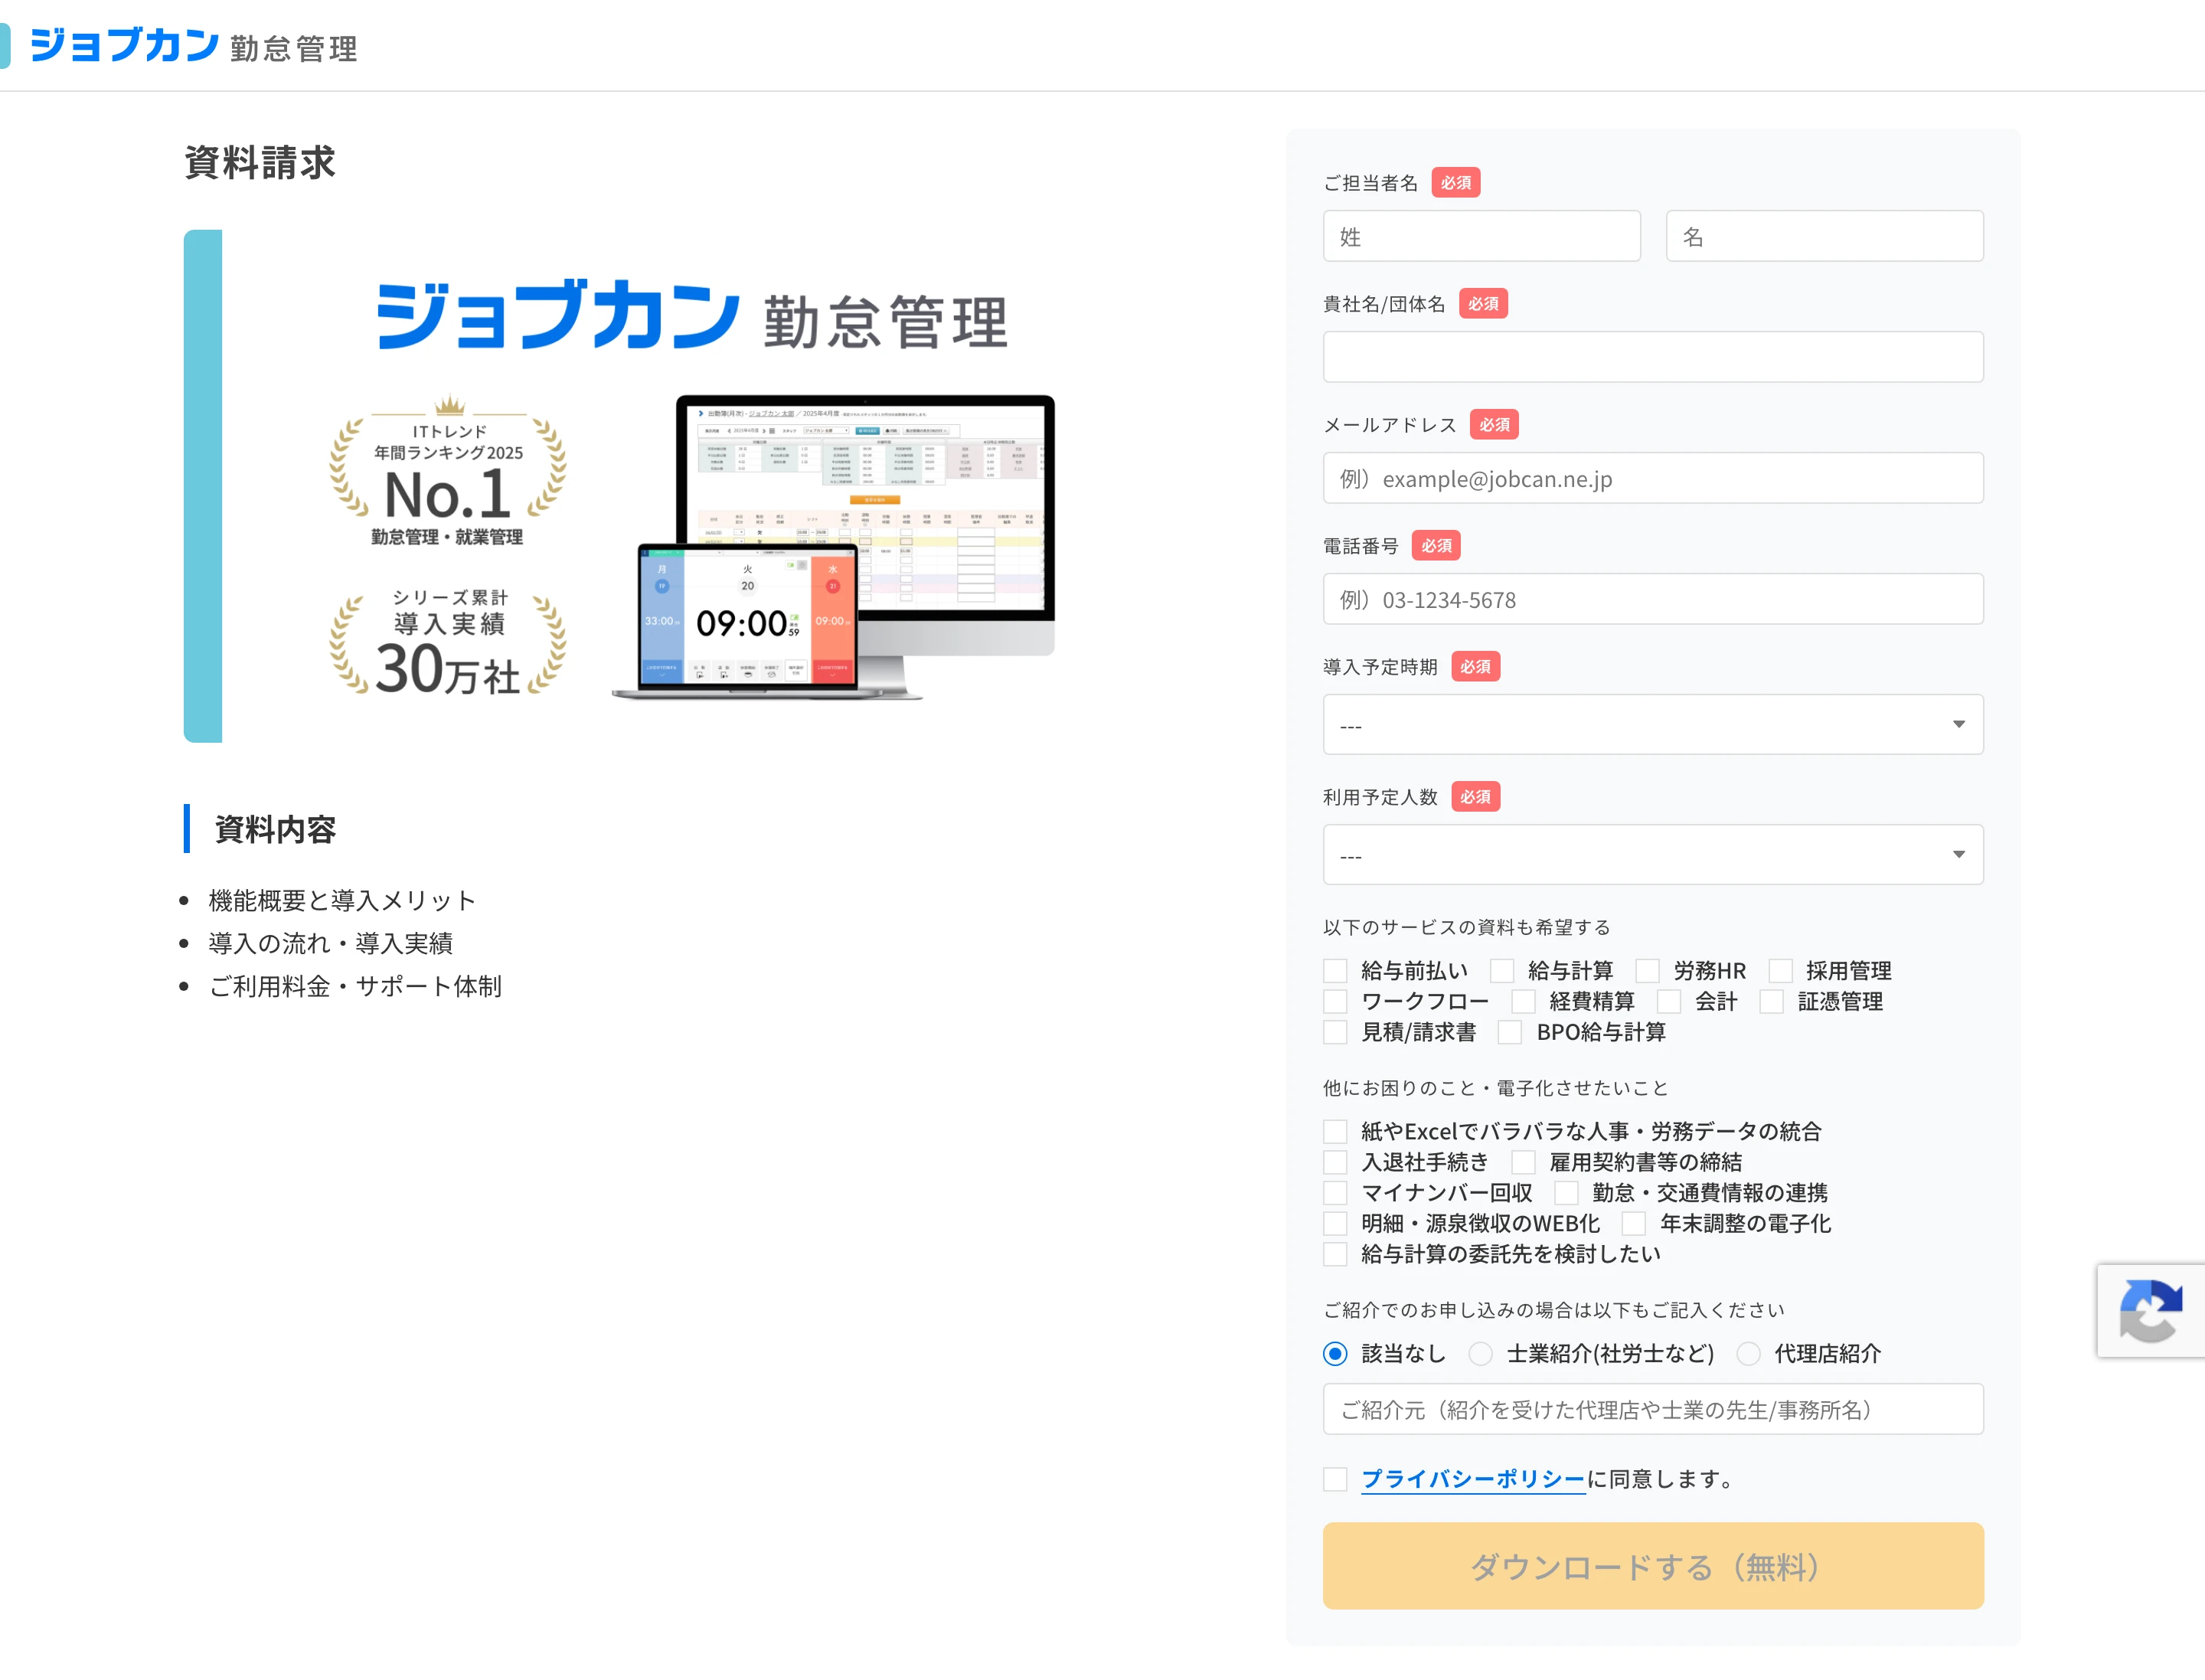Click the 機能概要と導入メリット list item
This screenshot has width=2205, height=1680.
click(342, 900)
